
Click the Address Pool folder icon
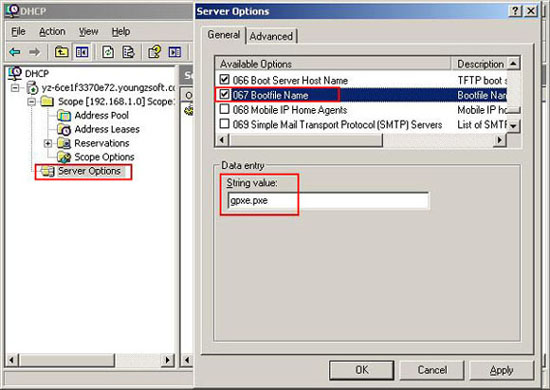tap(64, 115)
